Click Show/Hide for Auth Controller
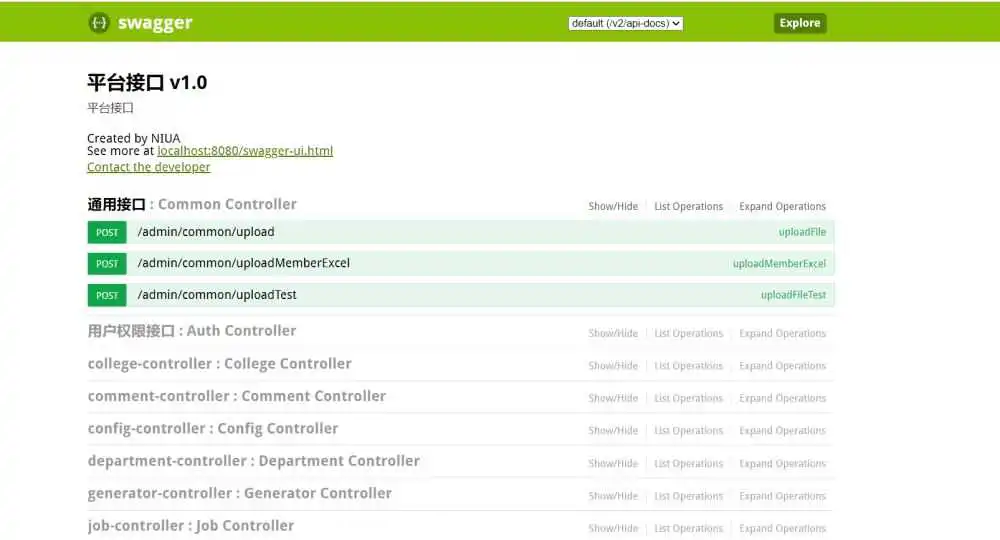This screenshot has width=1000, height=540. [613, 333]
